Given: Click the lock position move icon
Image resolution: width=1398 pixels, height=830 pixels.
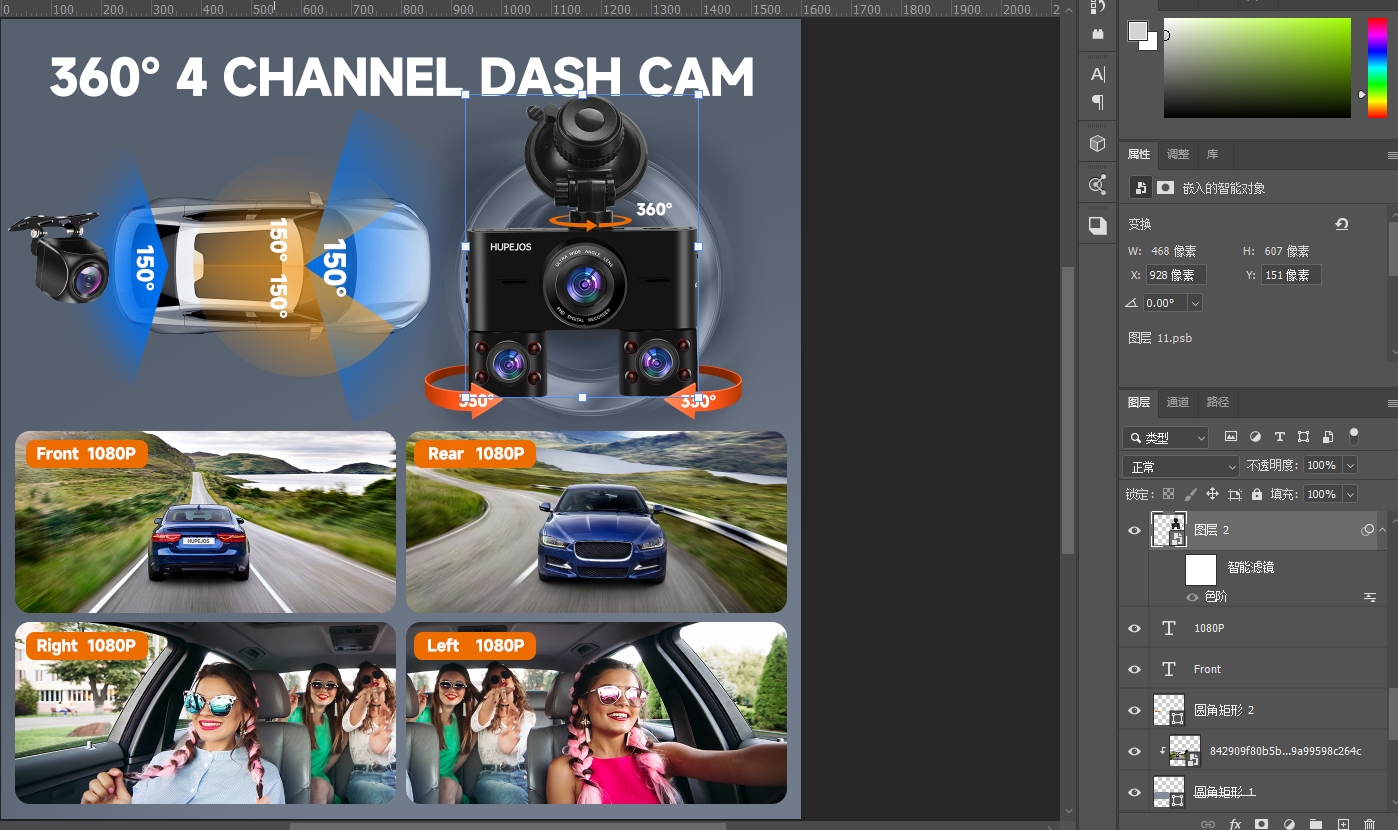Looking at the screenshot, I should tap(1212, 494).
